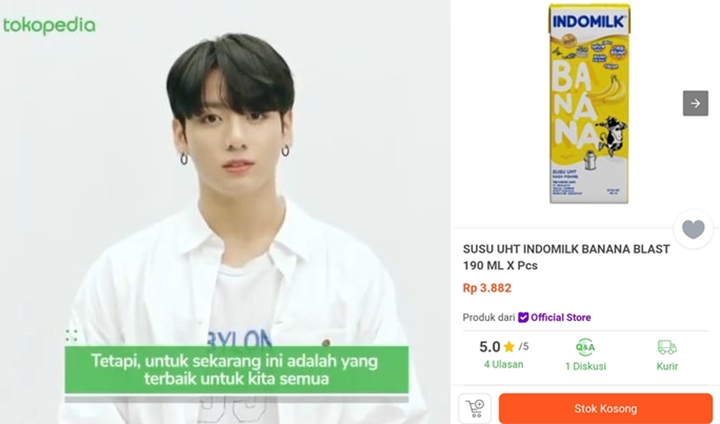Click the Kurir delivery truck icon
Image resolution: width=720 pixels, height=424 pixels.
pos(667,347)
